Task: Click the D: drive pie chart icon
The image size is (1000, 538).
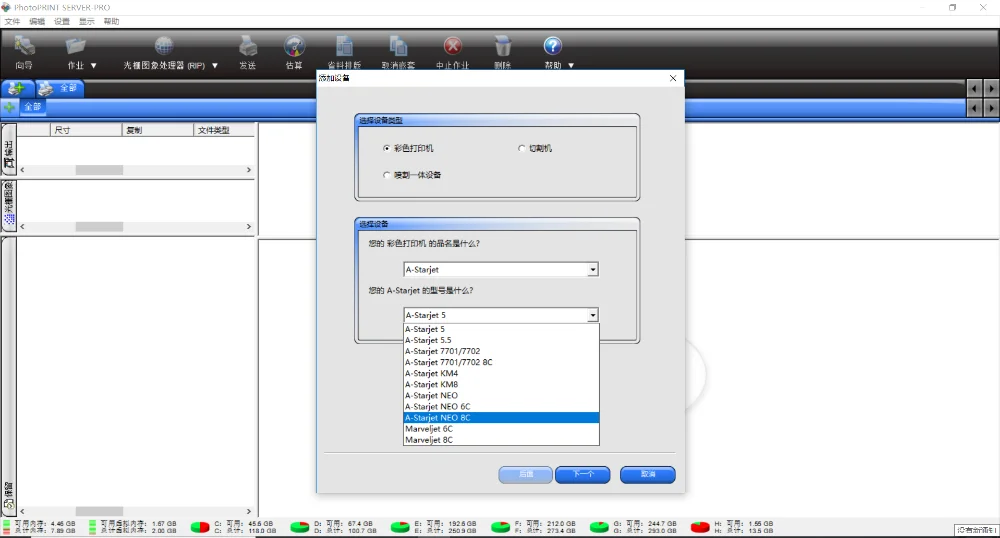Action: pos(300,527)
